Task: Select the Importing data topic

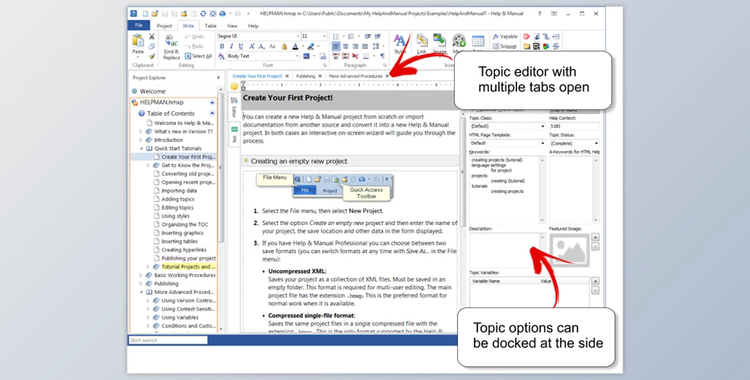Action: tap(179, 190)
